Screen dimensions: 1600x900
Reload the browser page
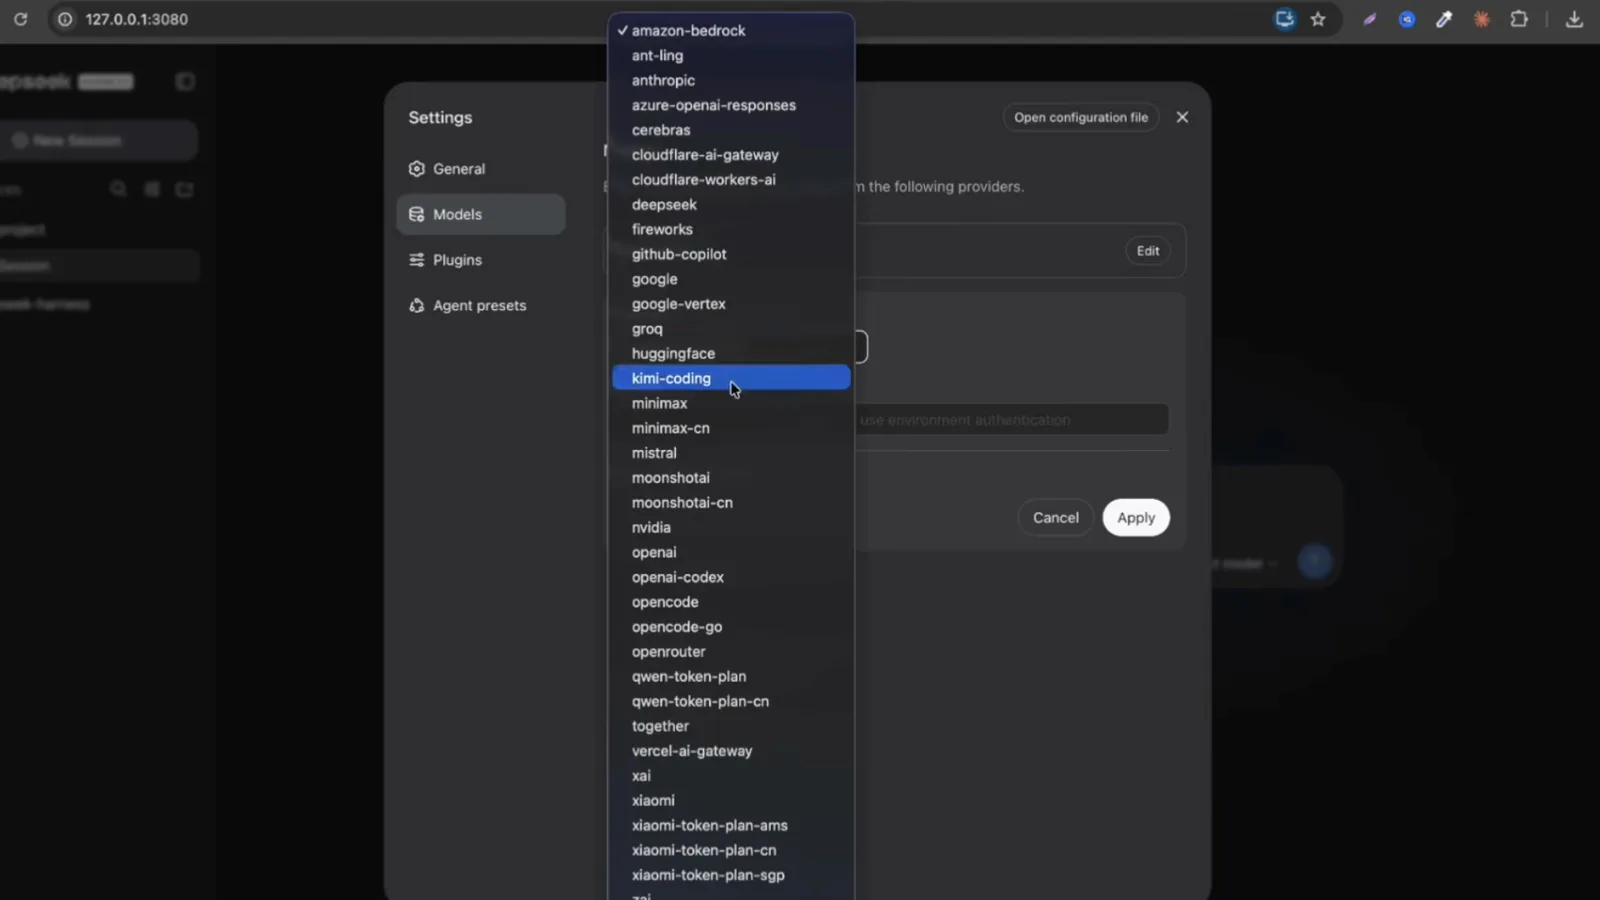pos(20,19)
